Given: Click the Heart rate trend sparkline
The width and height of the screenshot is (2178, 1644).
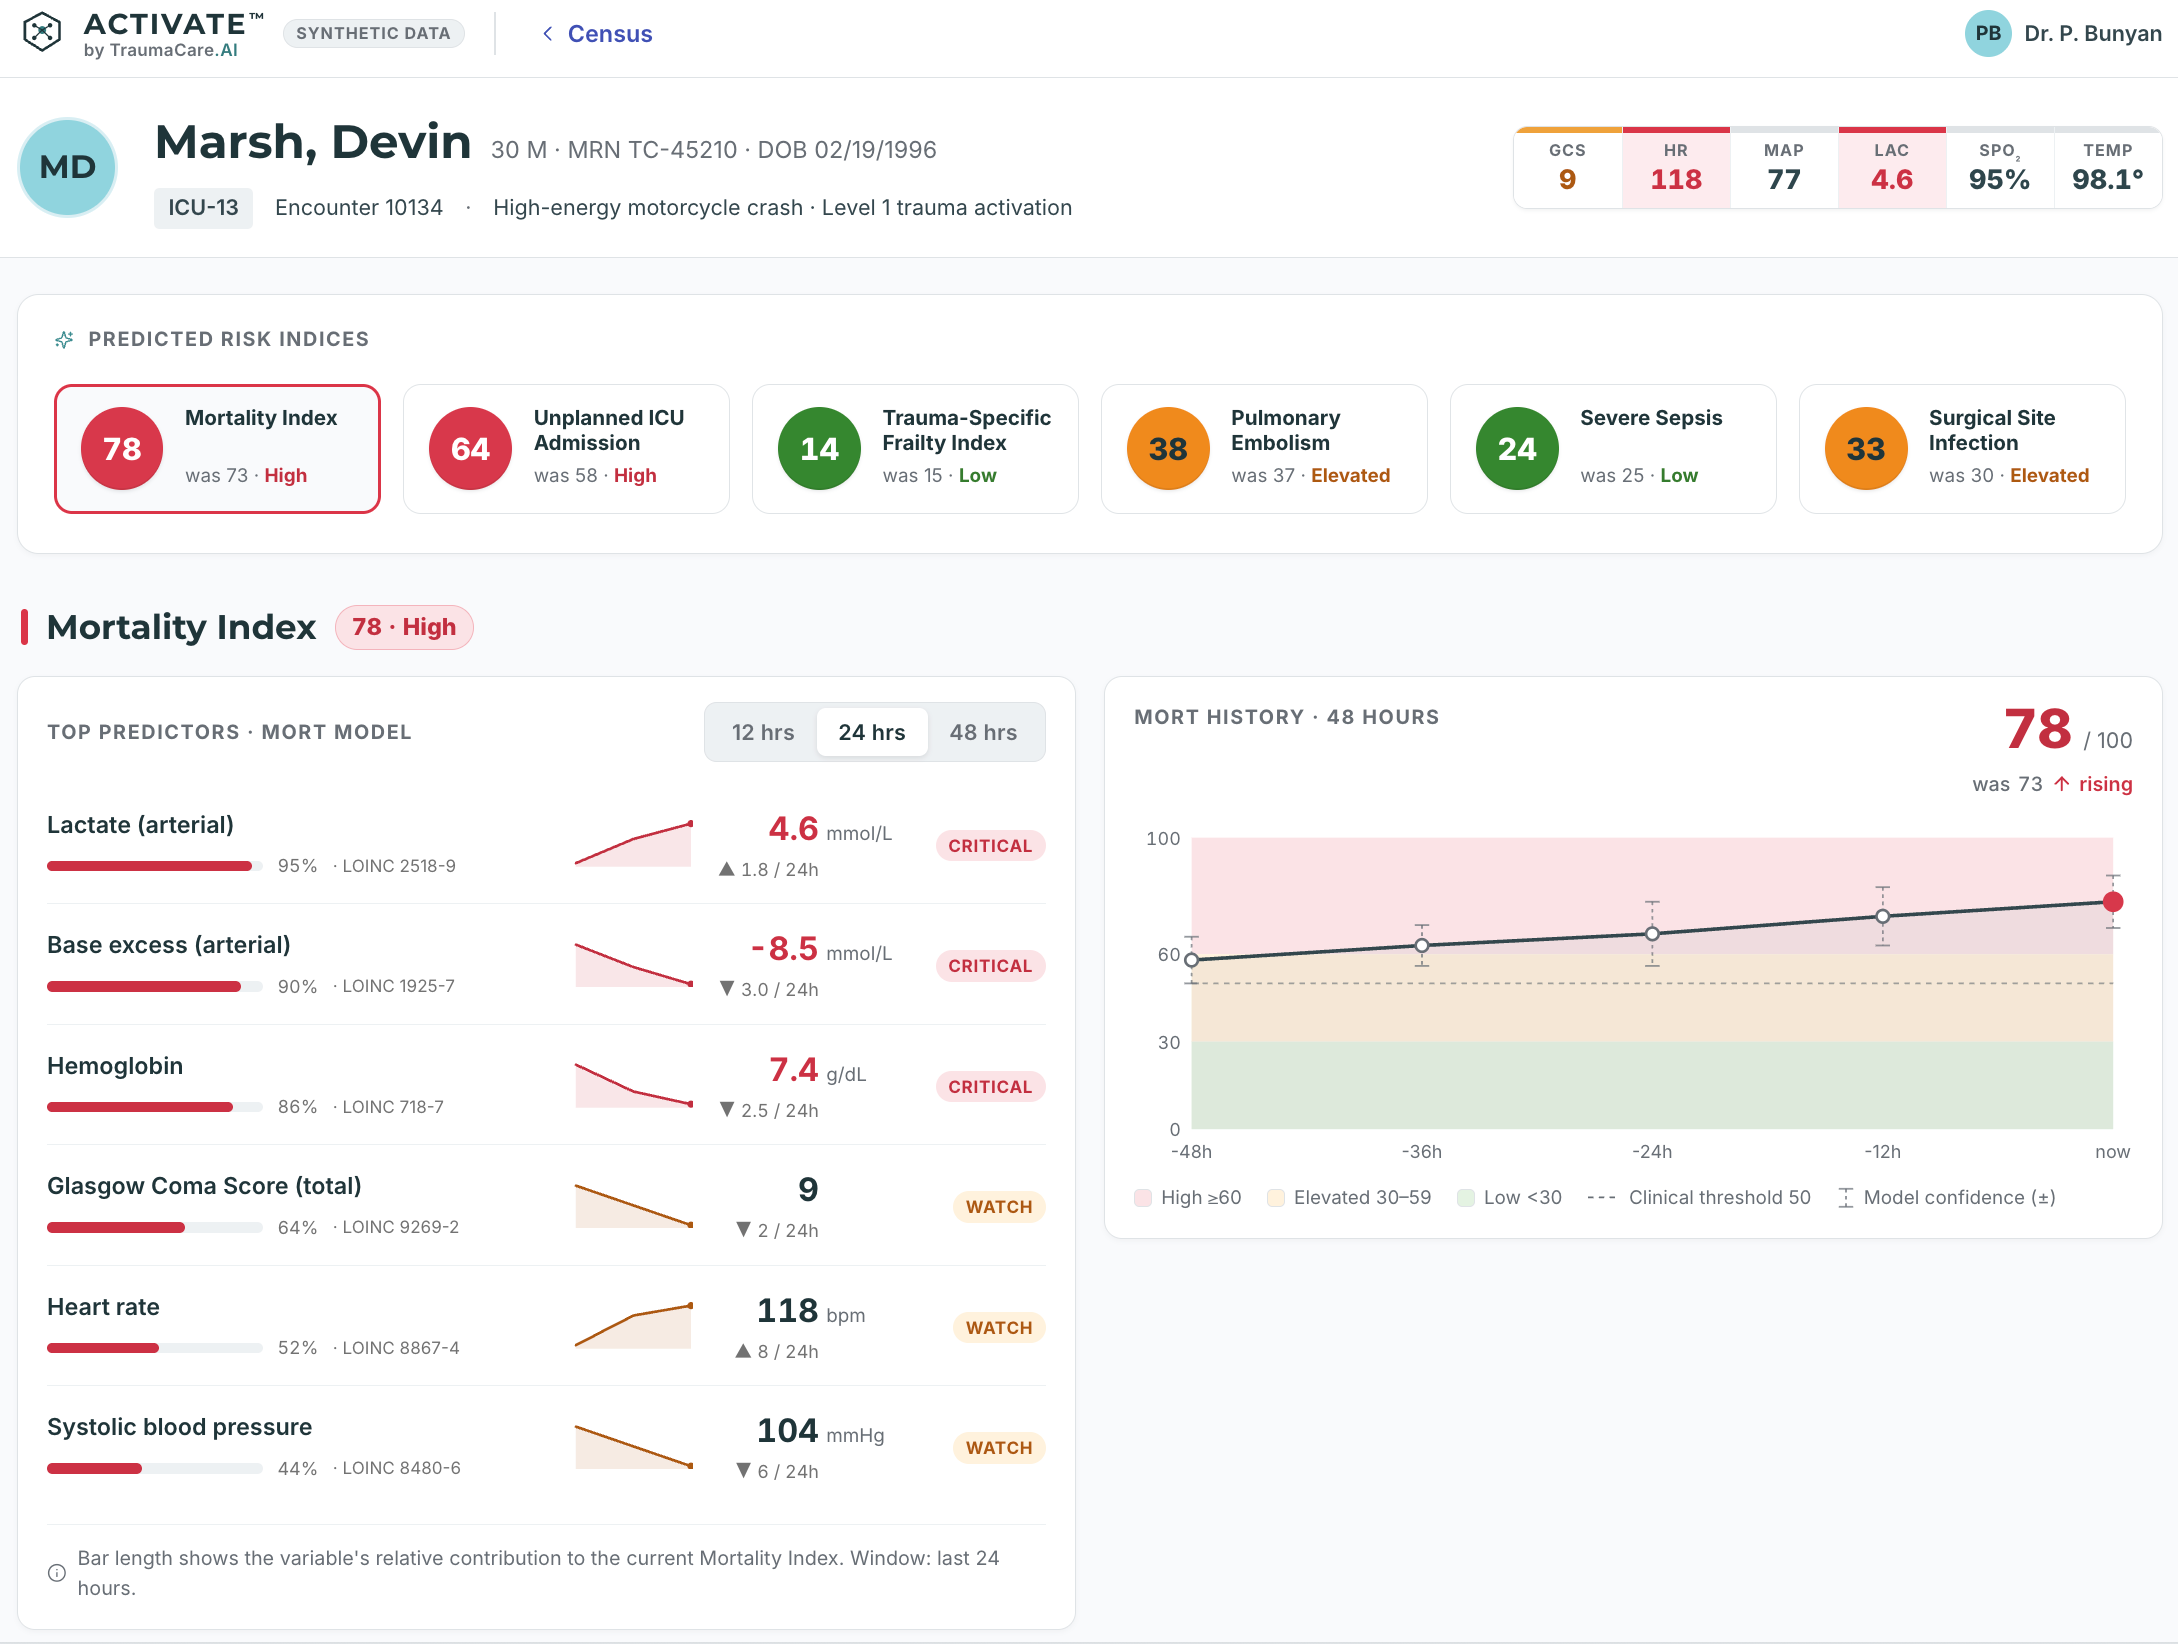Looking at the screenshot, I should [634, 1325].
